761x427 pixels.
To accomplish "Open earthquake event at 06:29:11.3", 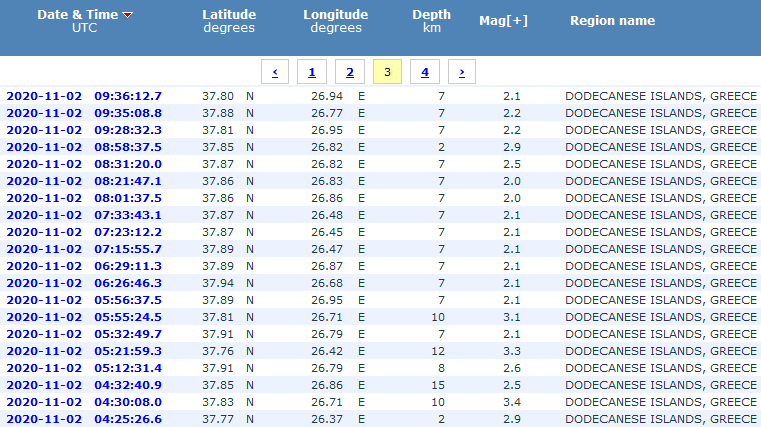I will [x=84, y=266].
